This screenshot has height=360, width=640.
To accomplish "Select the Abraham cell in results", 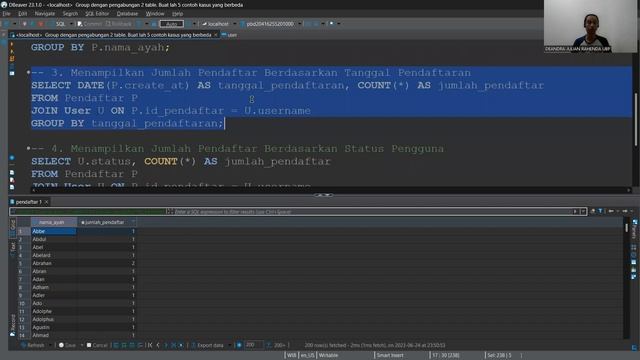I will [53, 263].
